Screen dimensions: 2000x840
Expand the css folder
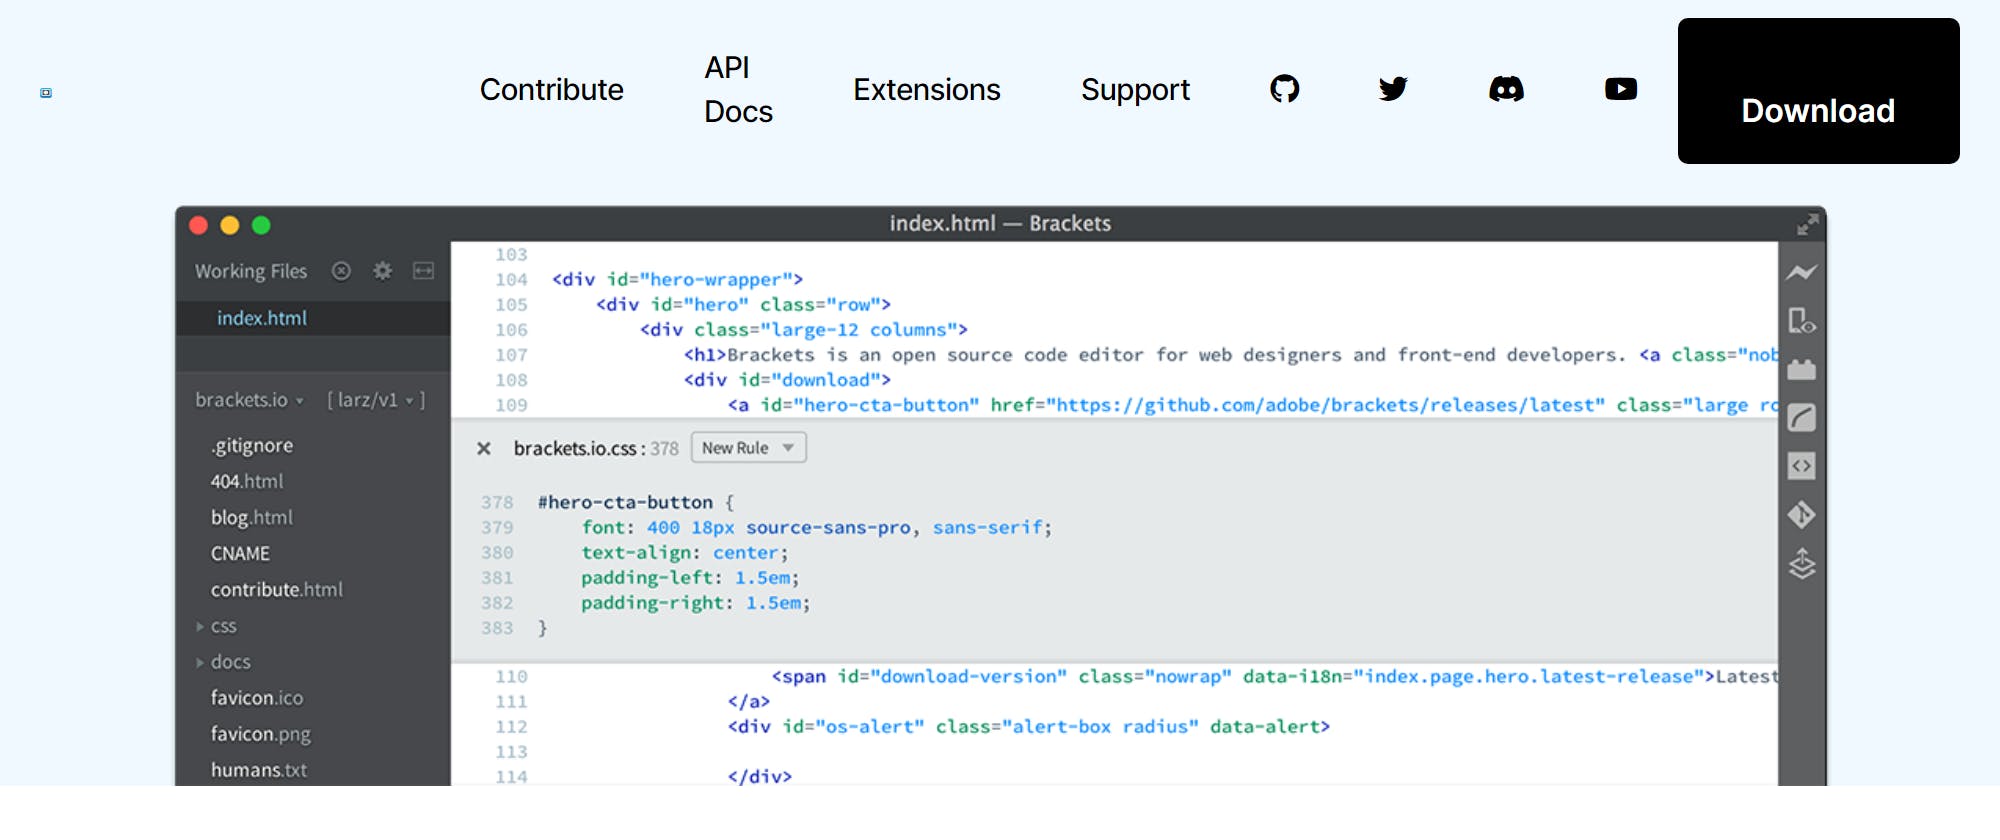click(217, 626)
